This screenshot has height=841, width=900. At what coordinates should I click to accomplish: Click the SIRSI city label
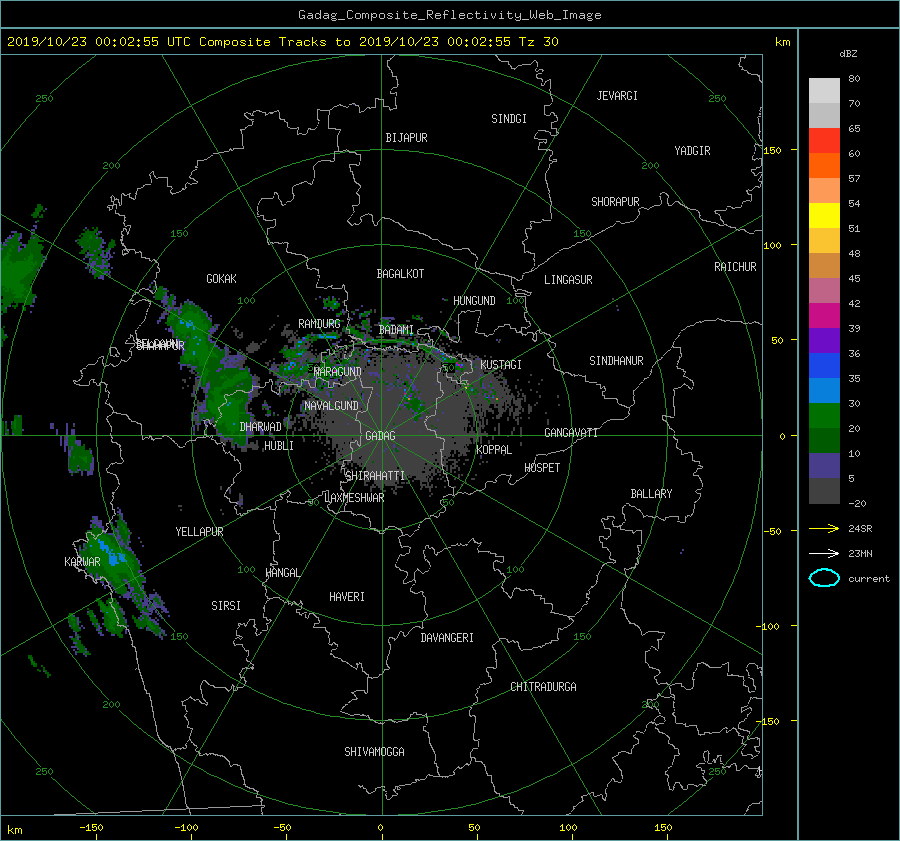226,606
